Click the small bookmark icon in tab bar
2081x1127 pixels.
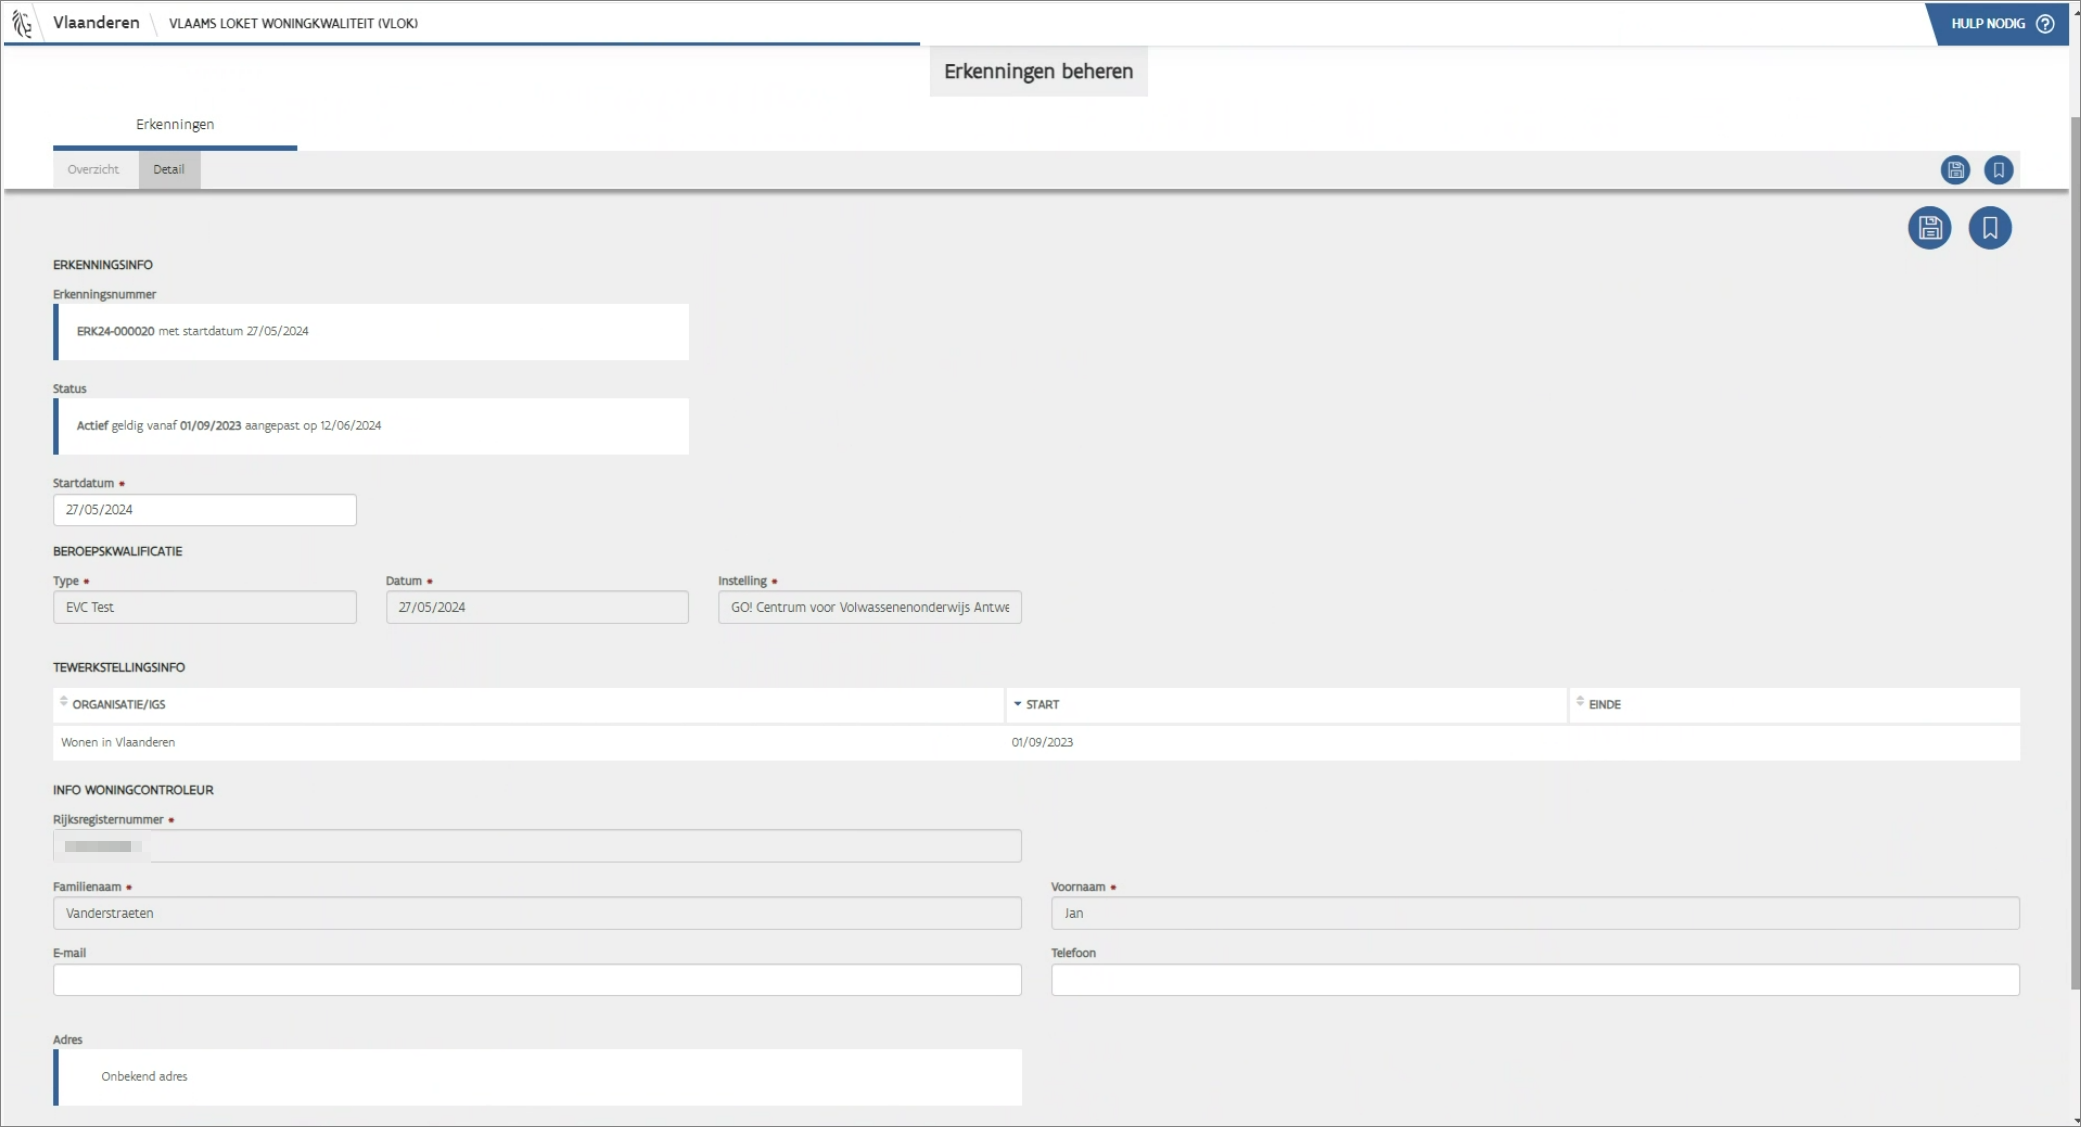tap(1998, 170)
